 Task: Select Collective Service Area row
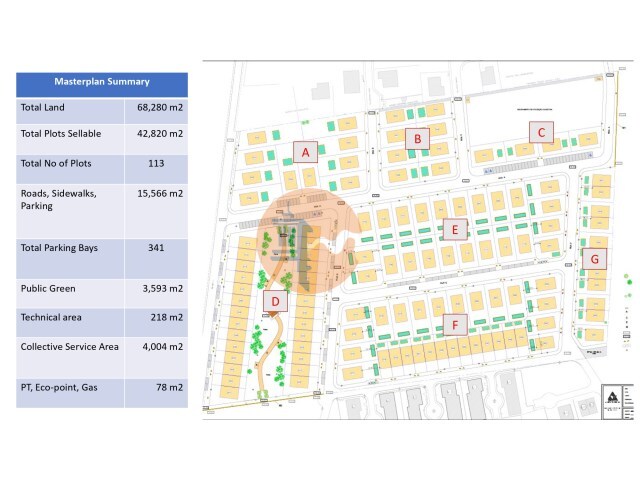pyautogui.click(x=70, y=346)
